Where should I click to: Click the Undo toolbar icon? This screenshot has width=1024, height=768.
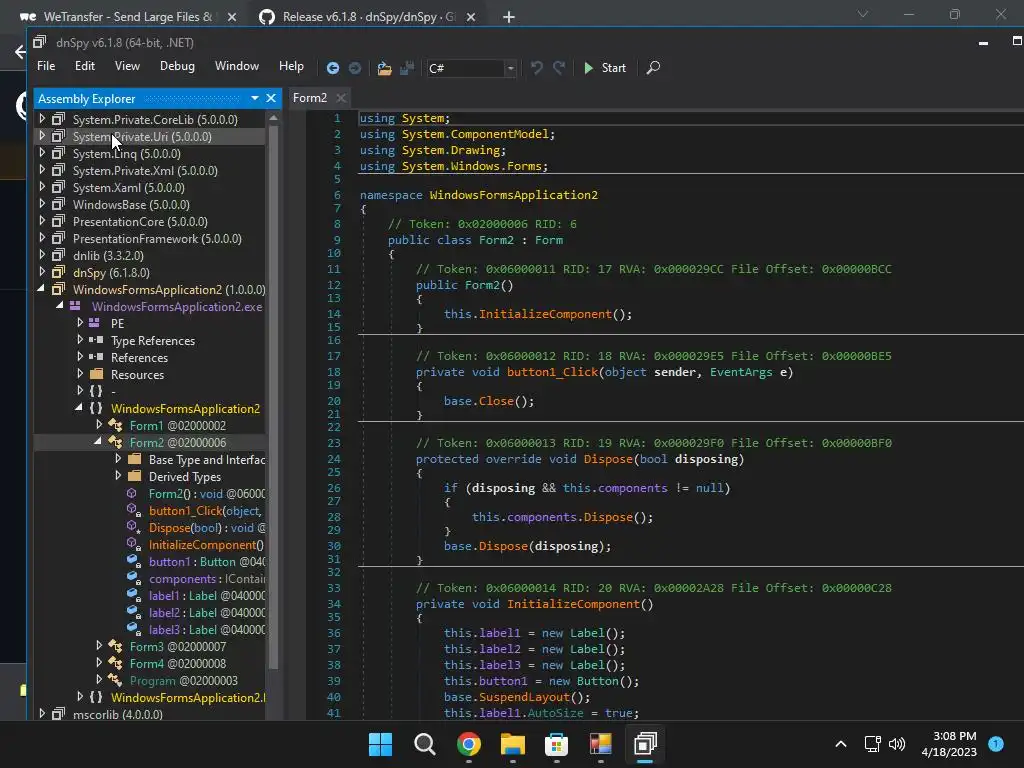pos(536,68)
